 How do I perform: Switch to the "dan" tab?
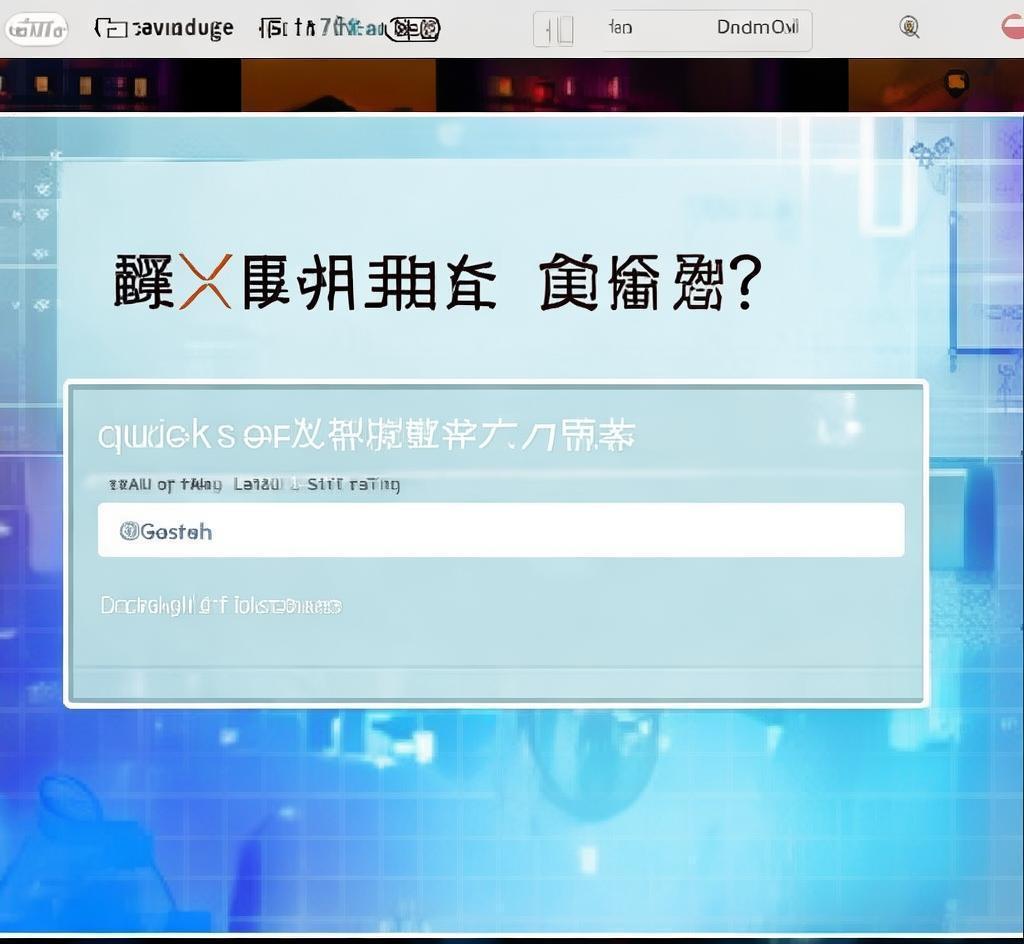[620, 28]
